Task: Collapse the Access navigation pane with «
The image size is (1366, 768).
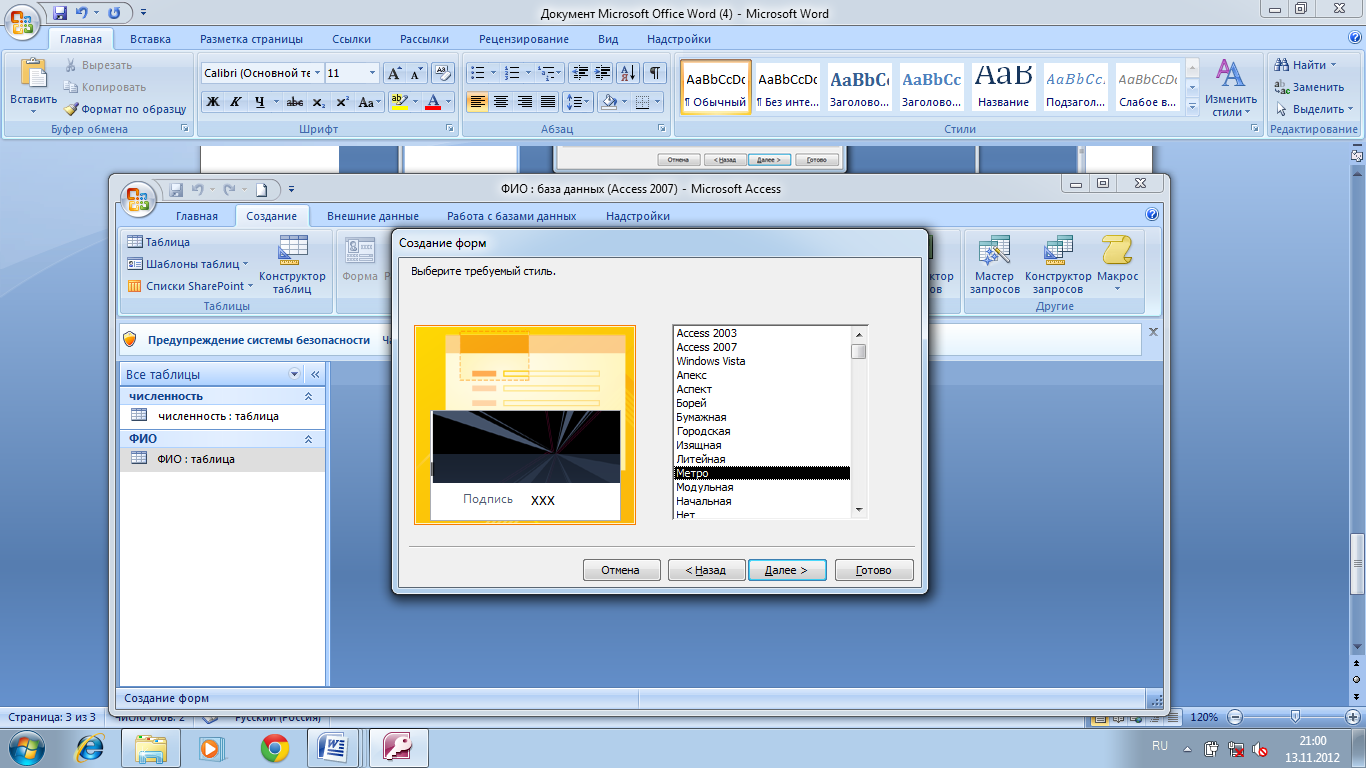Action: click(x=315, y=374)
